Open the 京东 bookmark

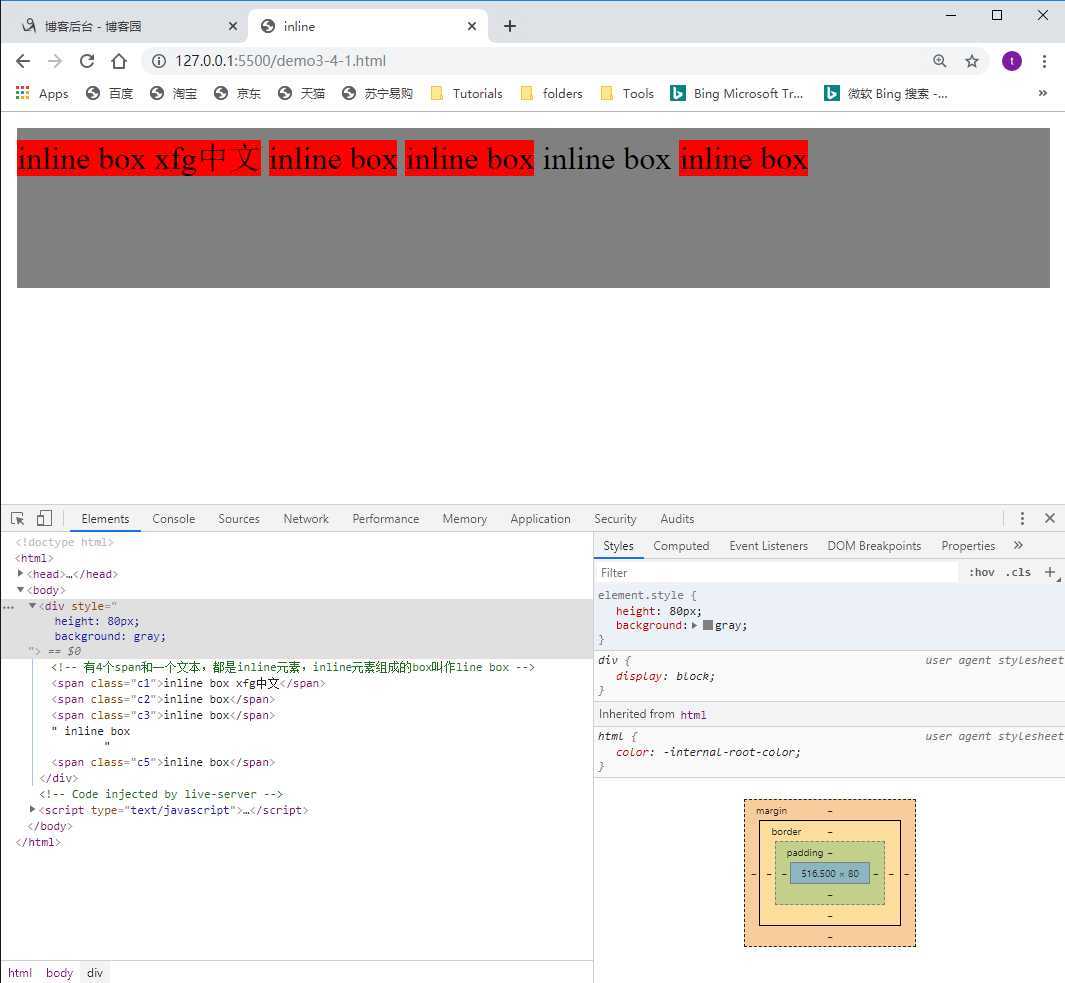[x=238, y=93]
